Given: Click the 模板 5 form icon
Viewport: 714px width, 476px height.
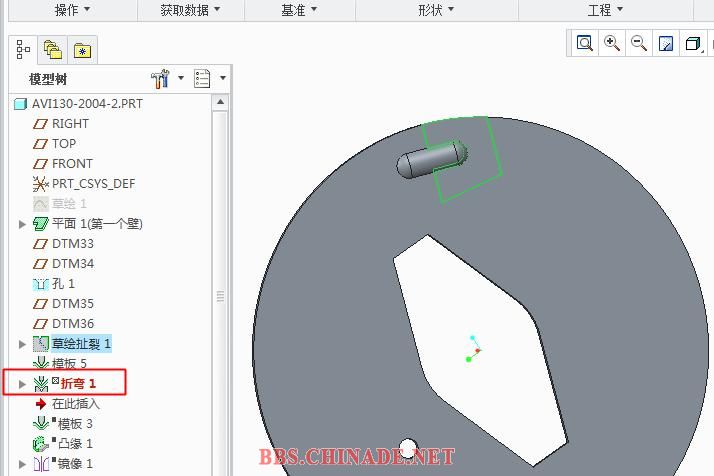Looking at the screenshot, I should coord(41,363).
